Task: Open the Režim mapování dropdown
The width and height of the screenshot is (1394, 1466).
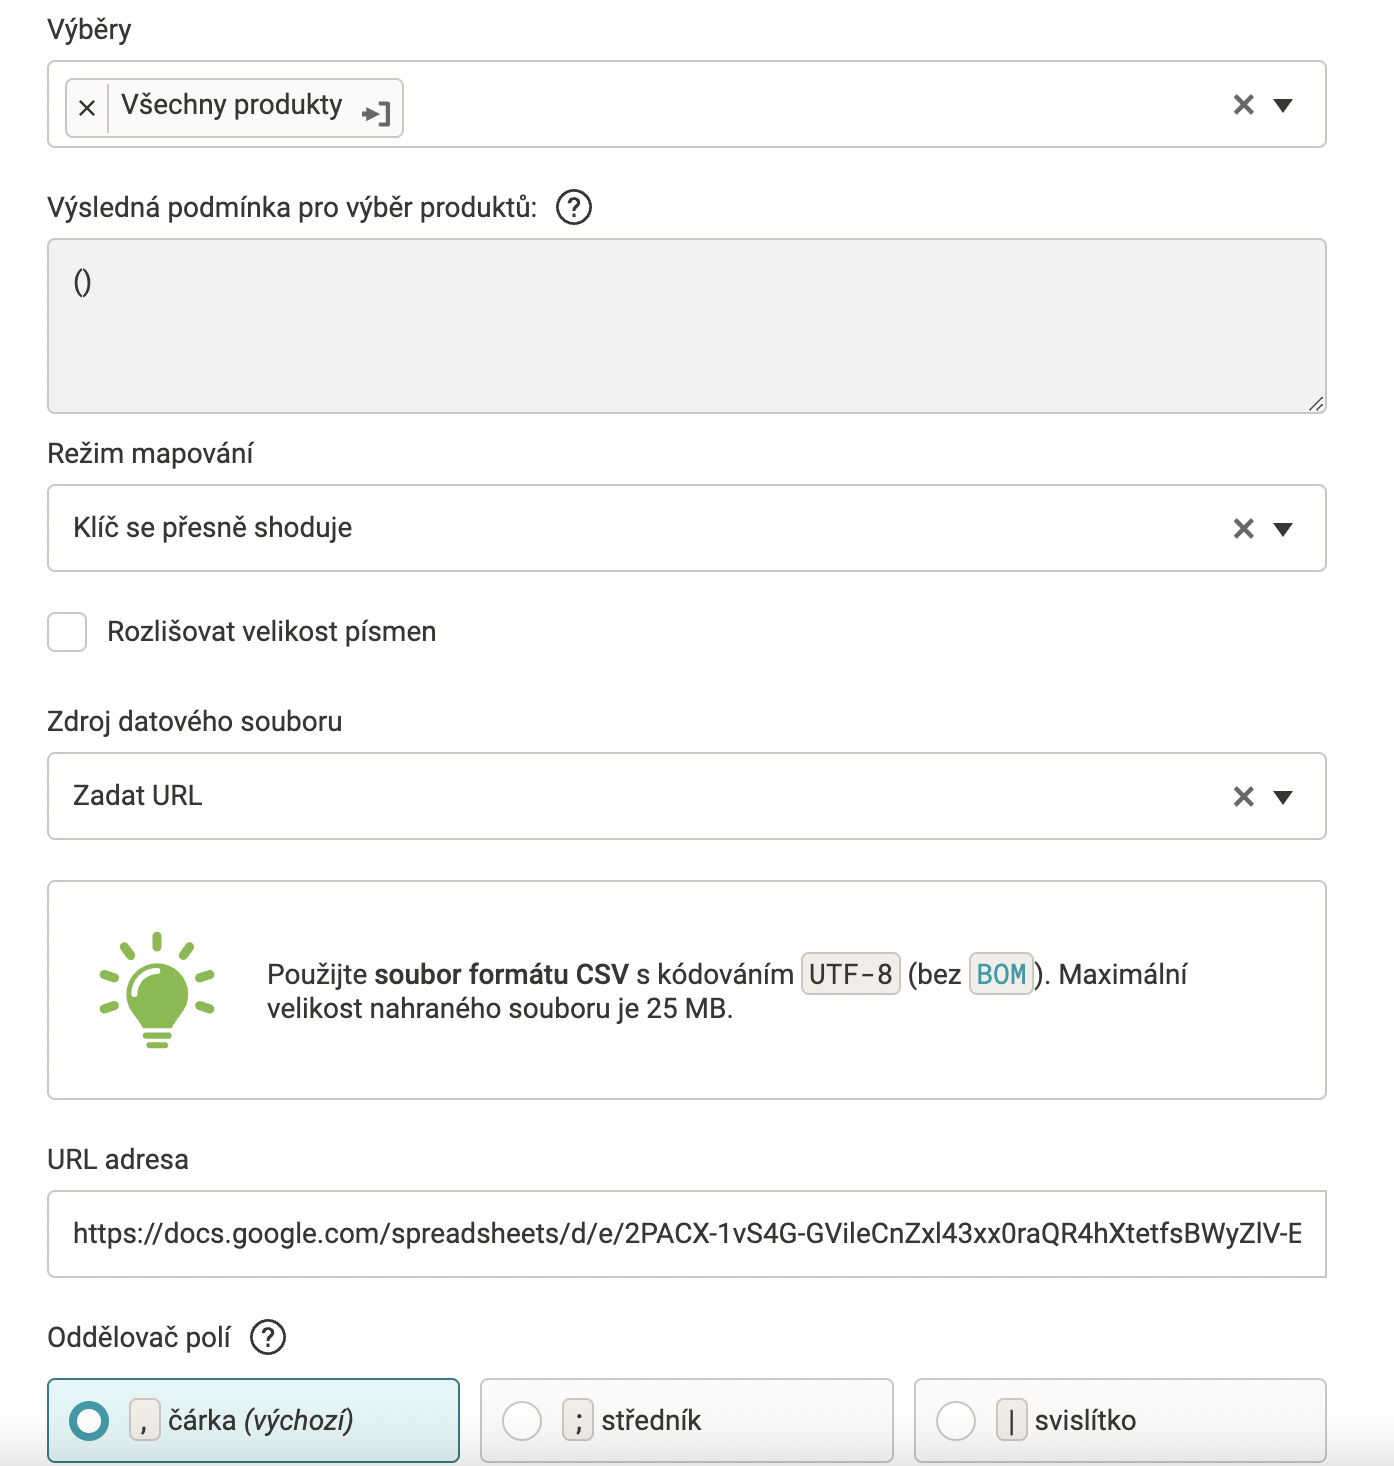Action: pyautogui.click(x=1283, y=529)
